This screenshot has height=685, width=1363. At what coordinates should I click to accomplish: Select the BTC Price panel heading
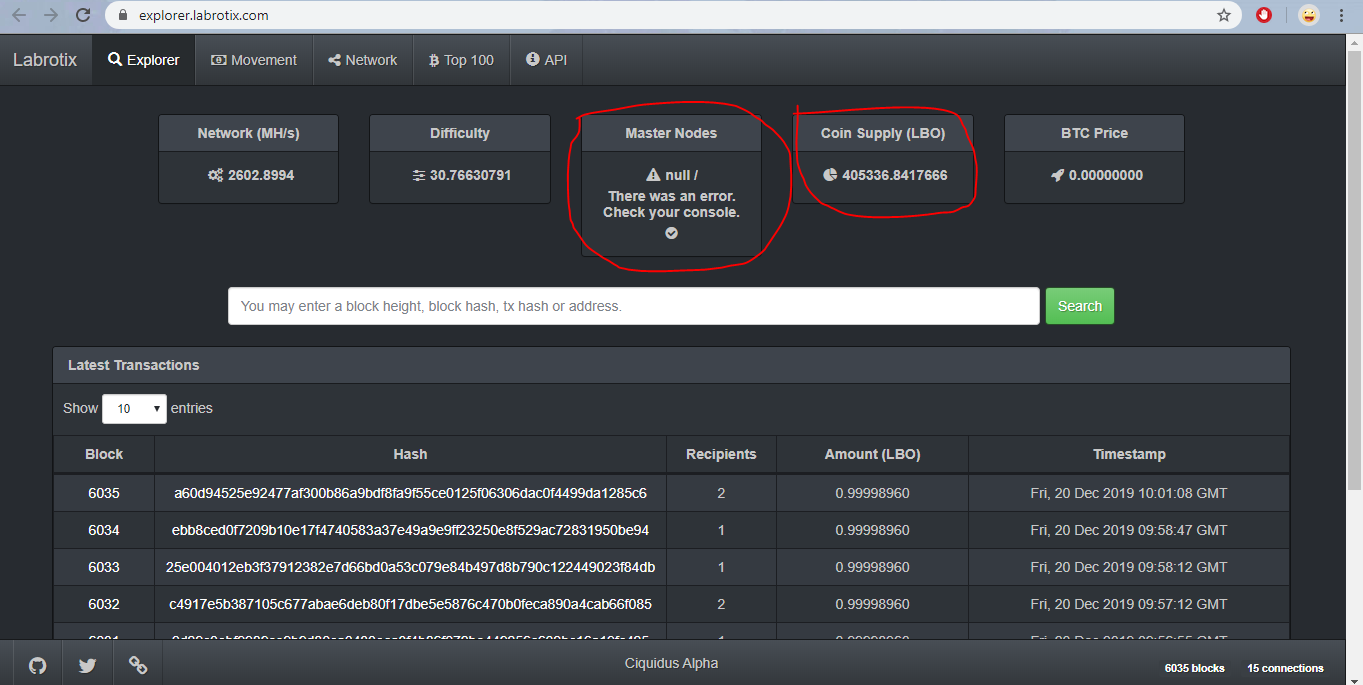coord(1094,133)
